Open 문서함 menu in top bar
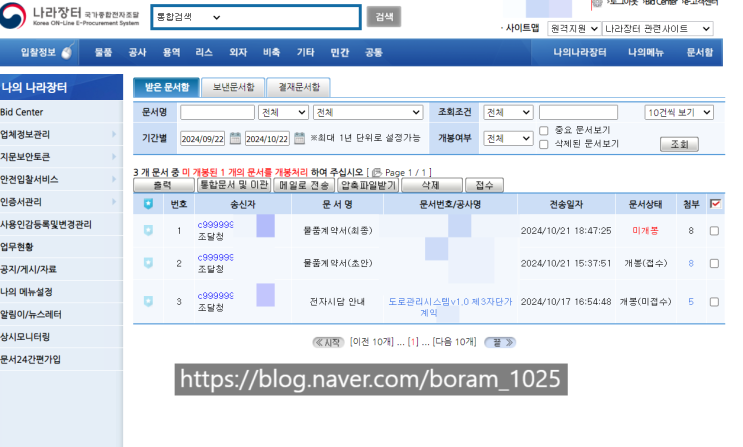This screenshot has height=447, width=743. click(699, 53)
